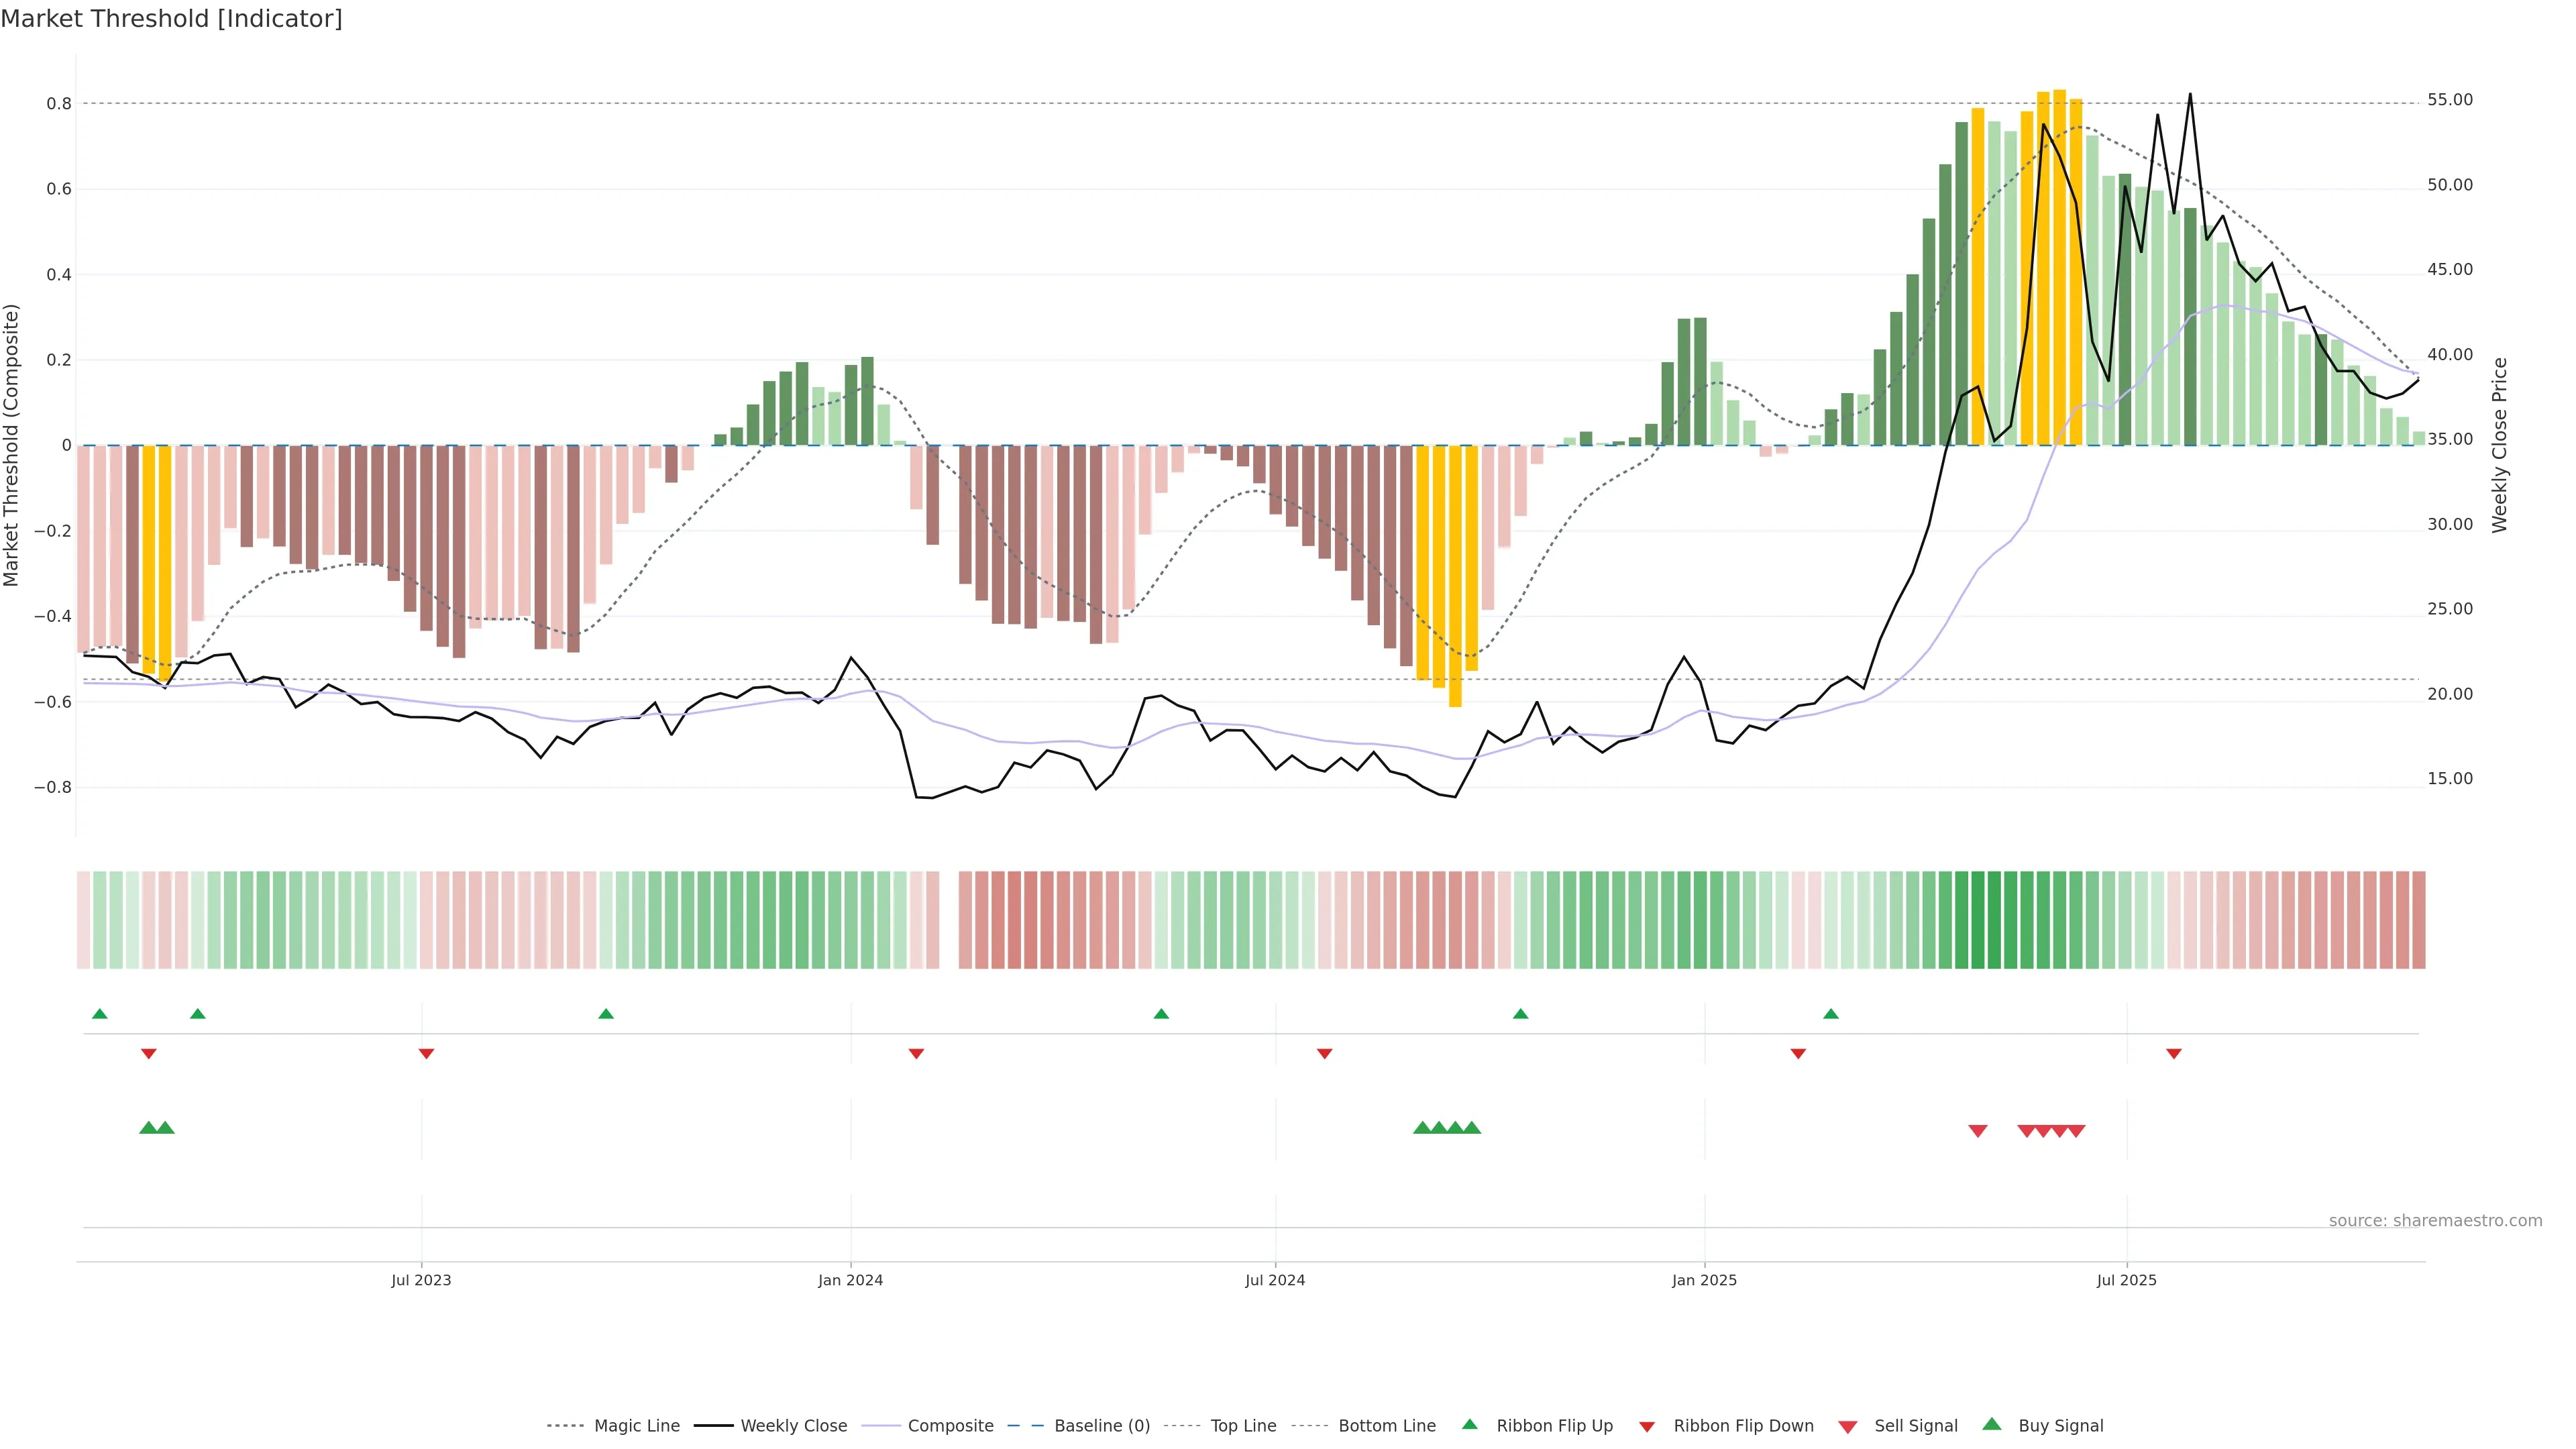The width and height of the screenshot is (2576, 1449).
Task: Click the Jan 2025 x-axis label
Action: coord(1704,1280)
